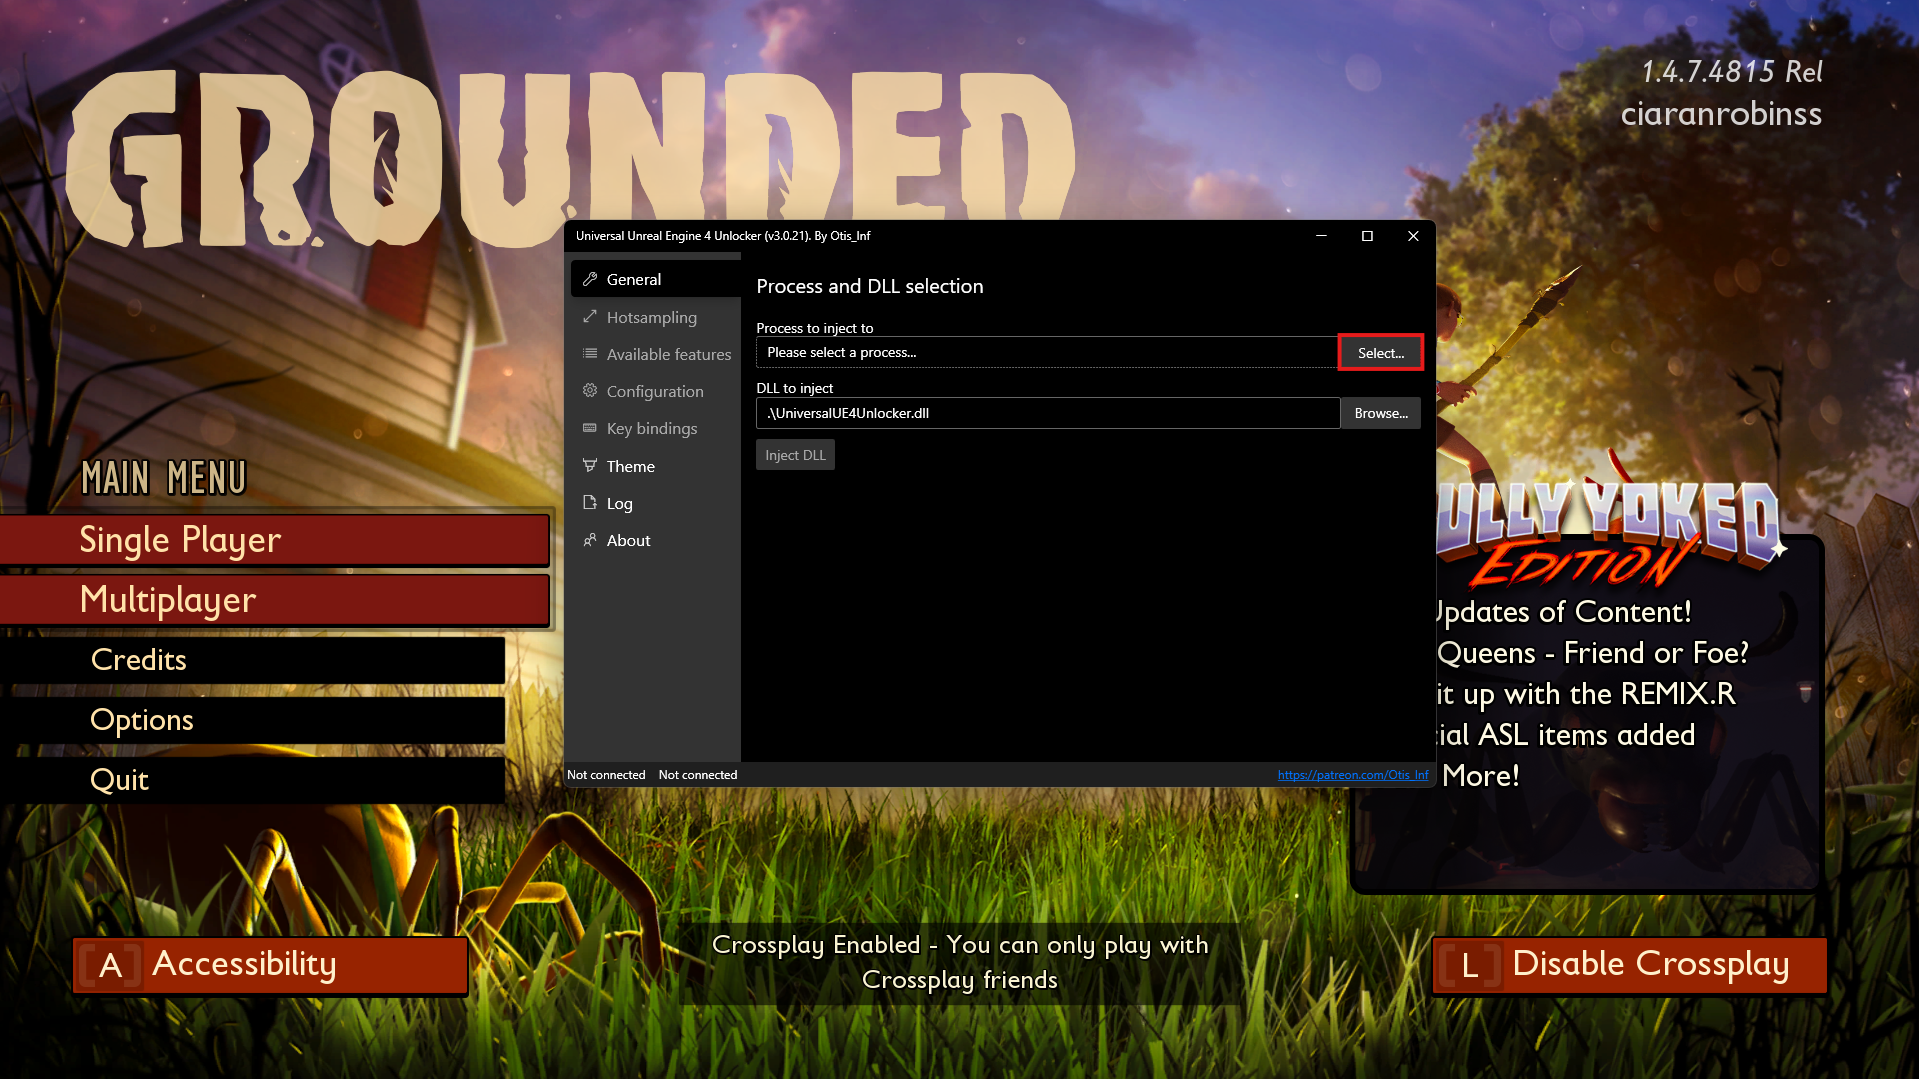Choose Multiplayer in Grounded main menu
Viewport: 1919px width, 1079px height.
click(x=275, y=600)
